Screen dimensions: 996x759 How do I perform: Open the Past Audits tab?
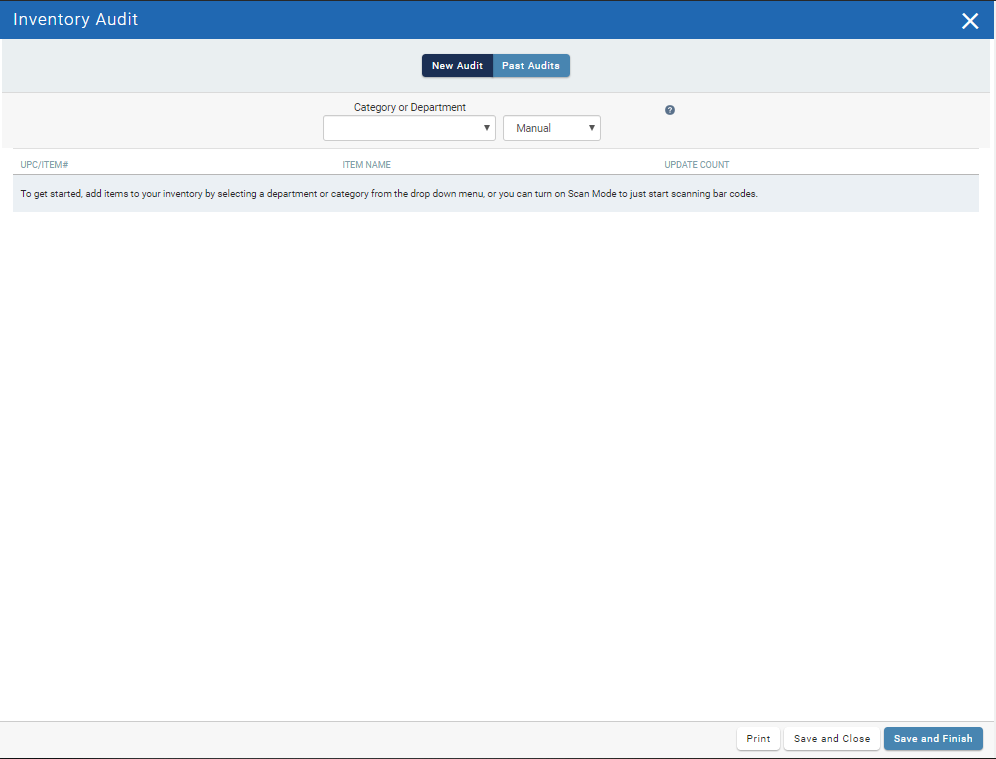tap(531, 66)
